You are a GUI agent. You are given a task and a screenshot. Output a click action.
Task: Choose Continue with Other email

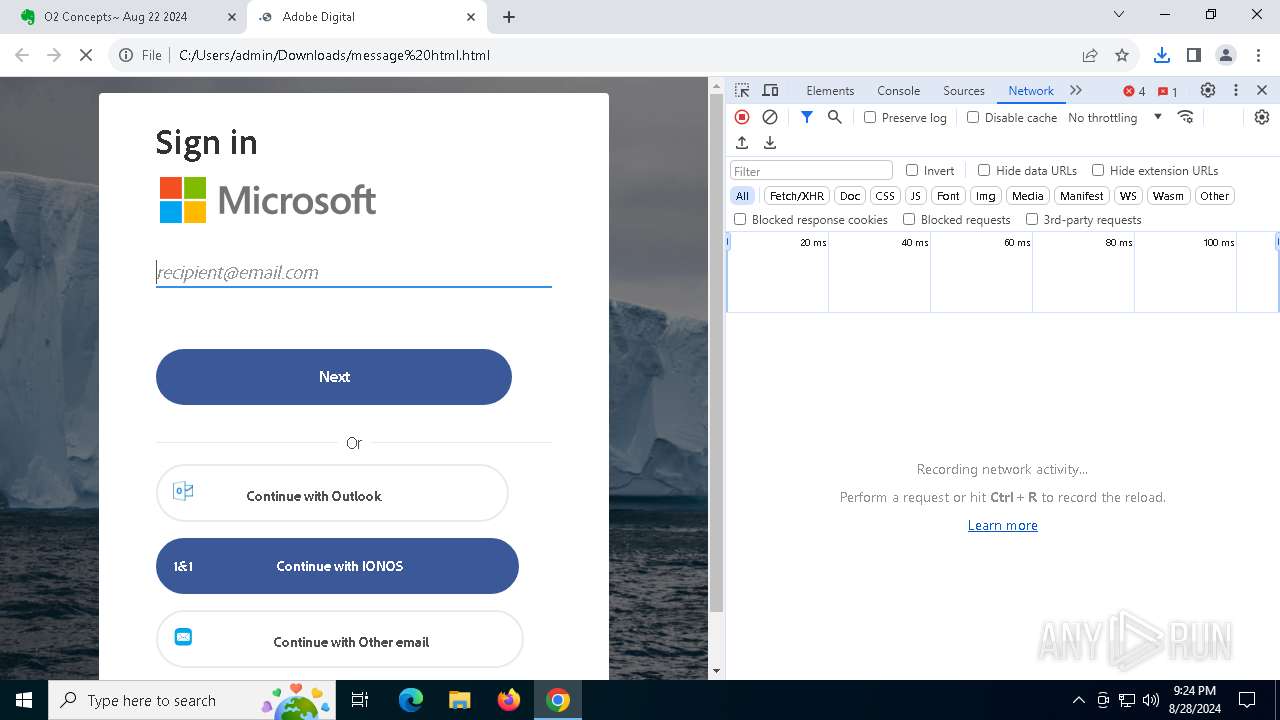pyautogui.click(x=339, y=640)
